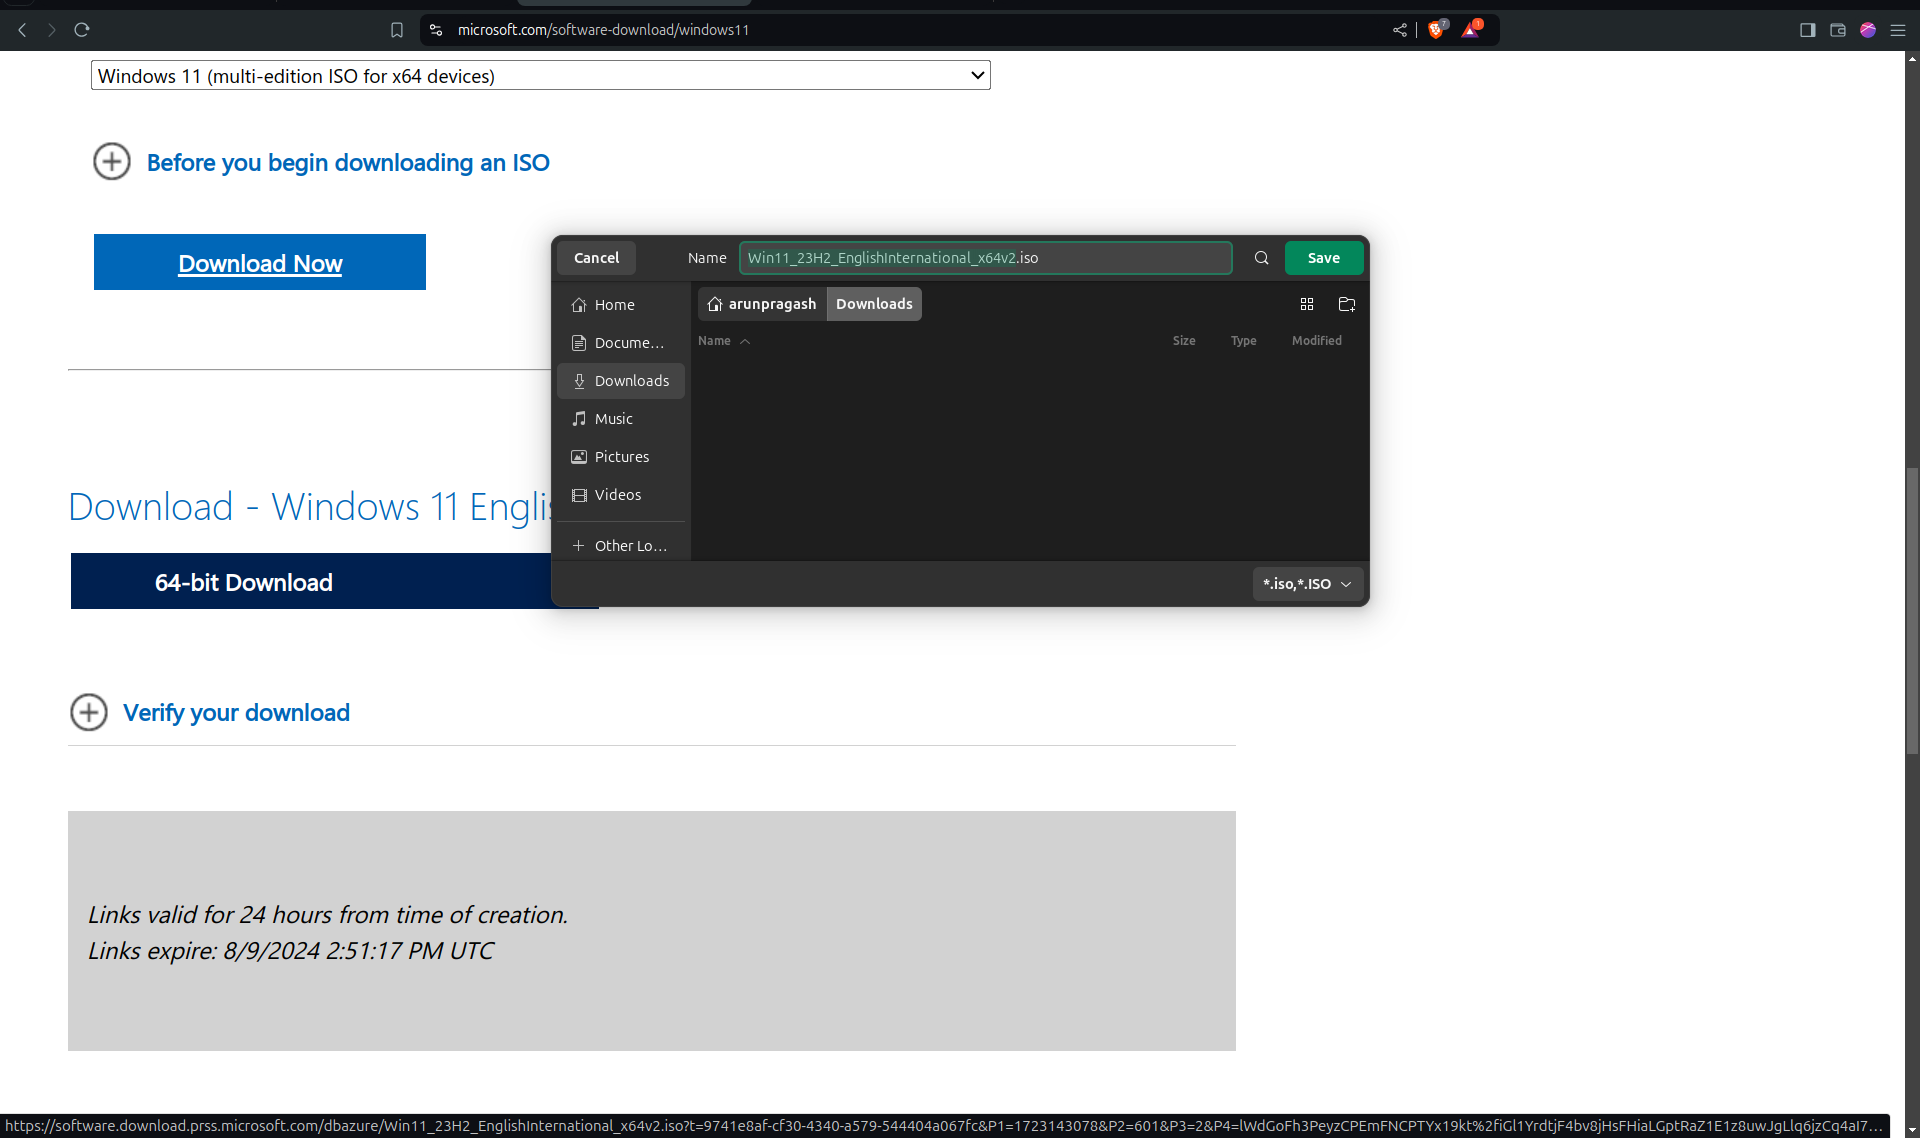The width and height of the screenshot is (1920, 1138).
Task: Click the browser address bar URL
Action: [604, 30]
